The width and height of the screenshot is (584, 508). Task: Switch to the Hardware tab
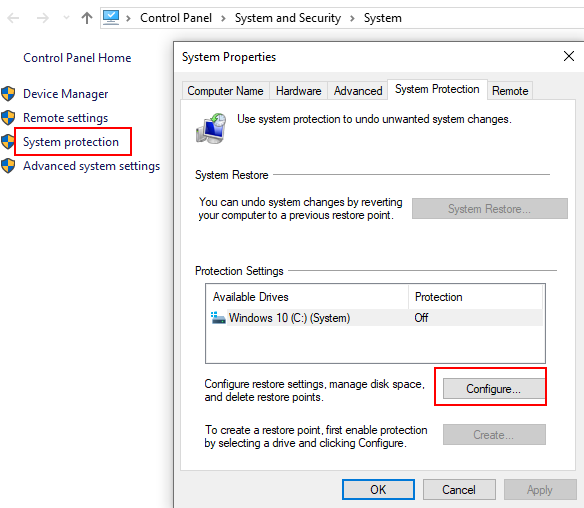[298, 91]
